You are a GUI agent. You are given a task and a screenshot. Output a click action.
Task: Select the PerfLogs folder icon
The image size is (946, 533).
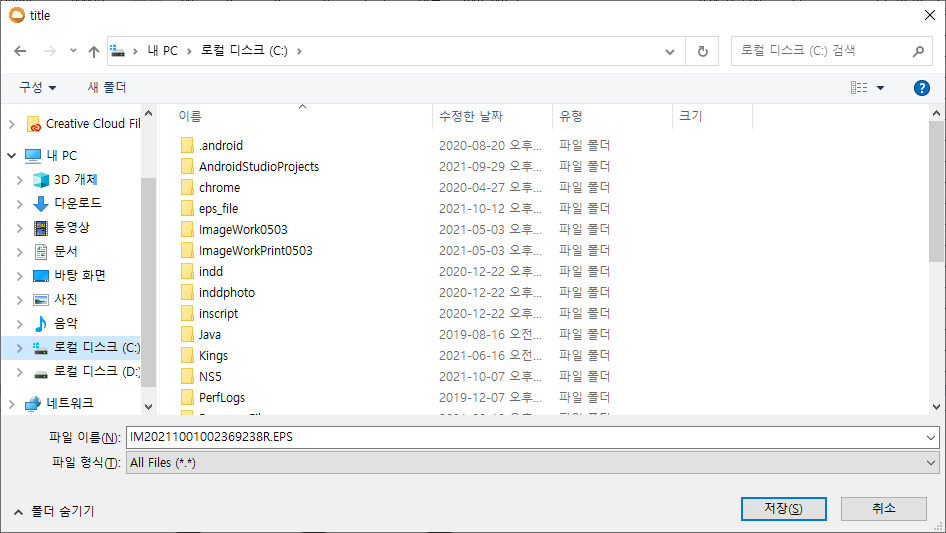(x=188, y=398)
